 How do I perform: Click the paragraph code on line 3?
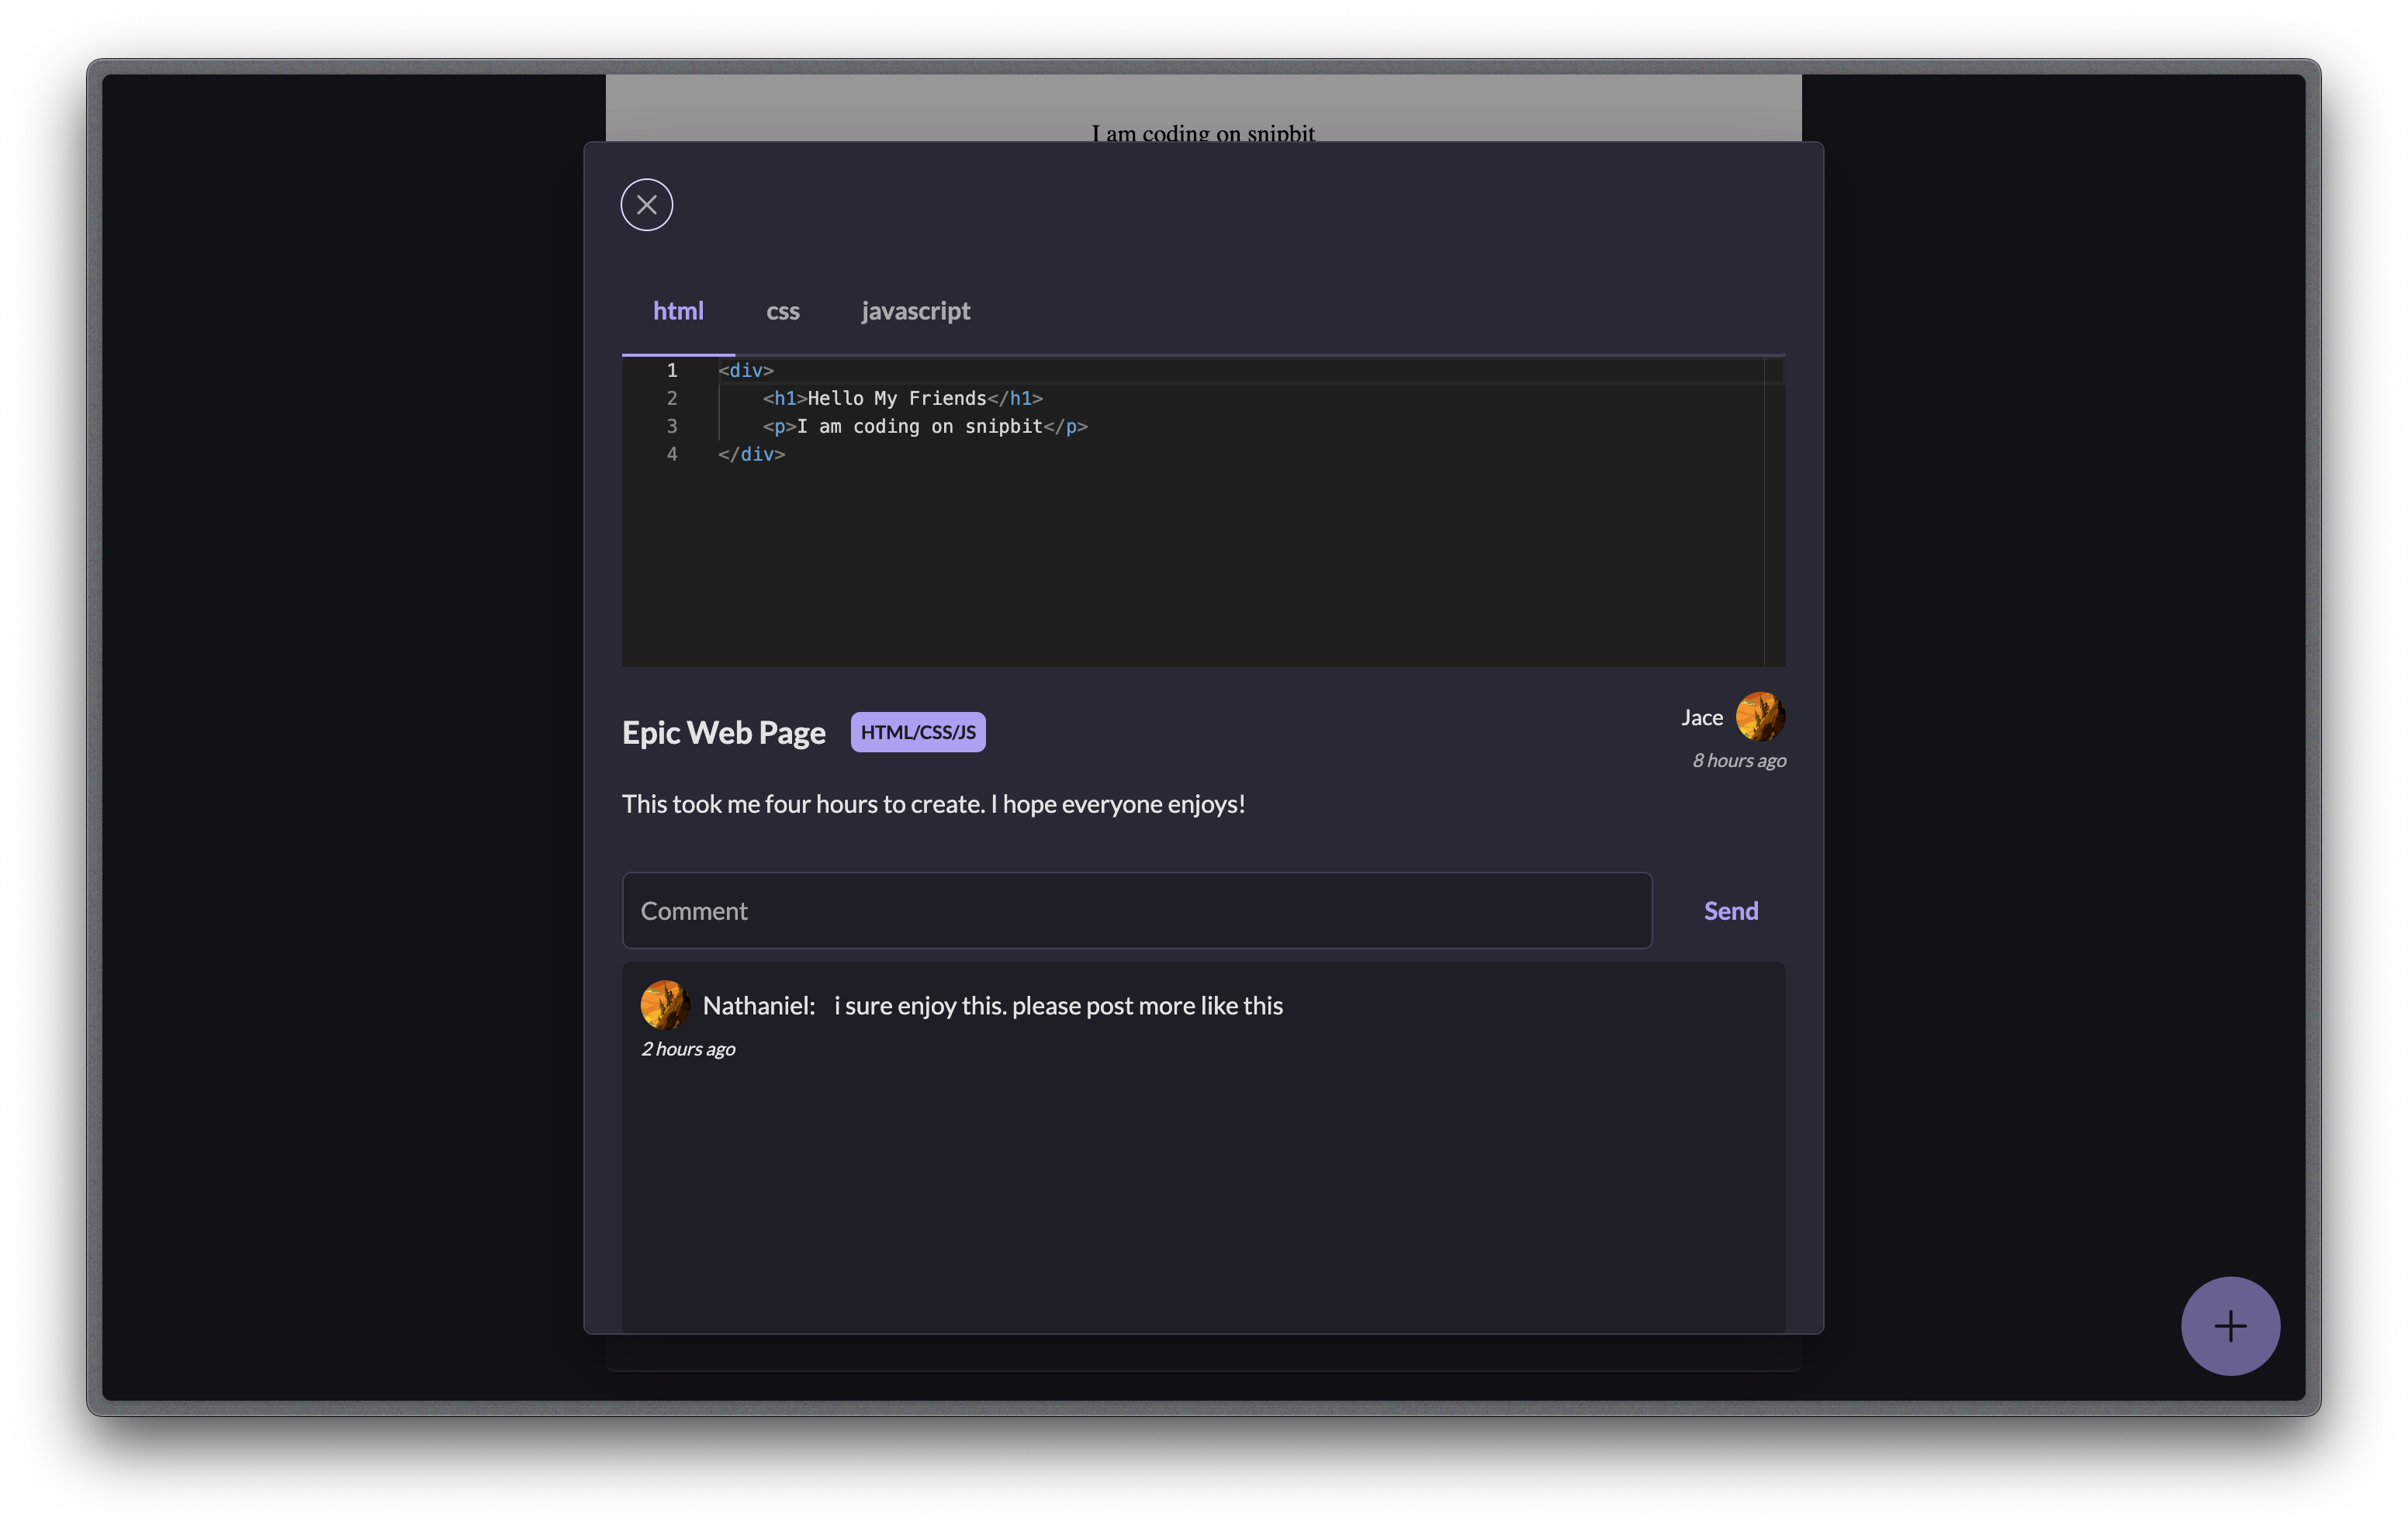924,427
